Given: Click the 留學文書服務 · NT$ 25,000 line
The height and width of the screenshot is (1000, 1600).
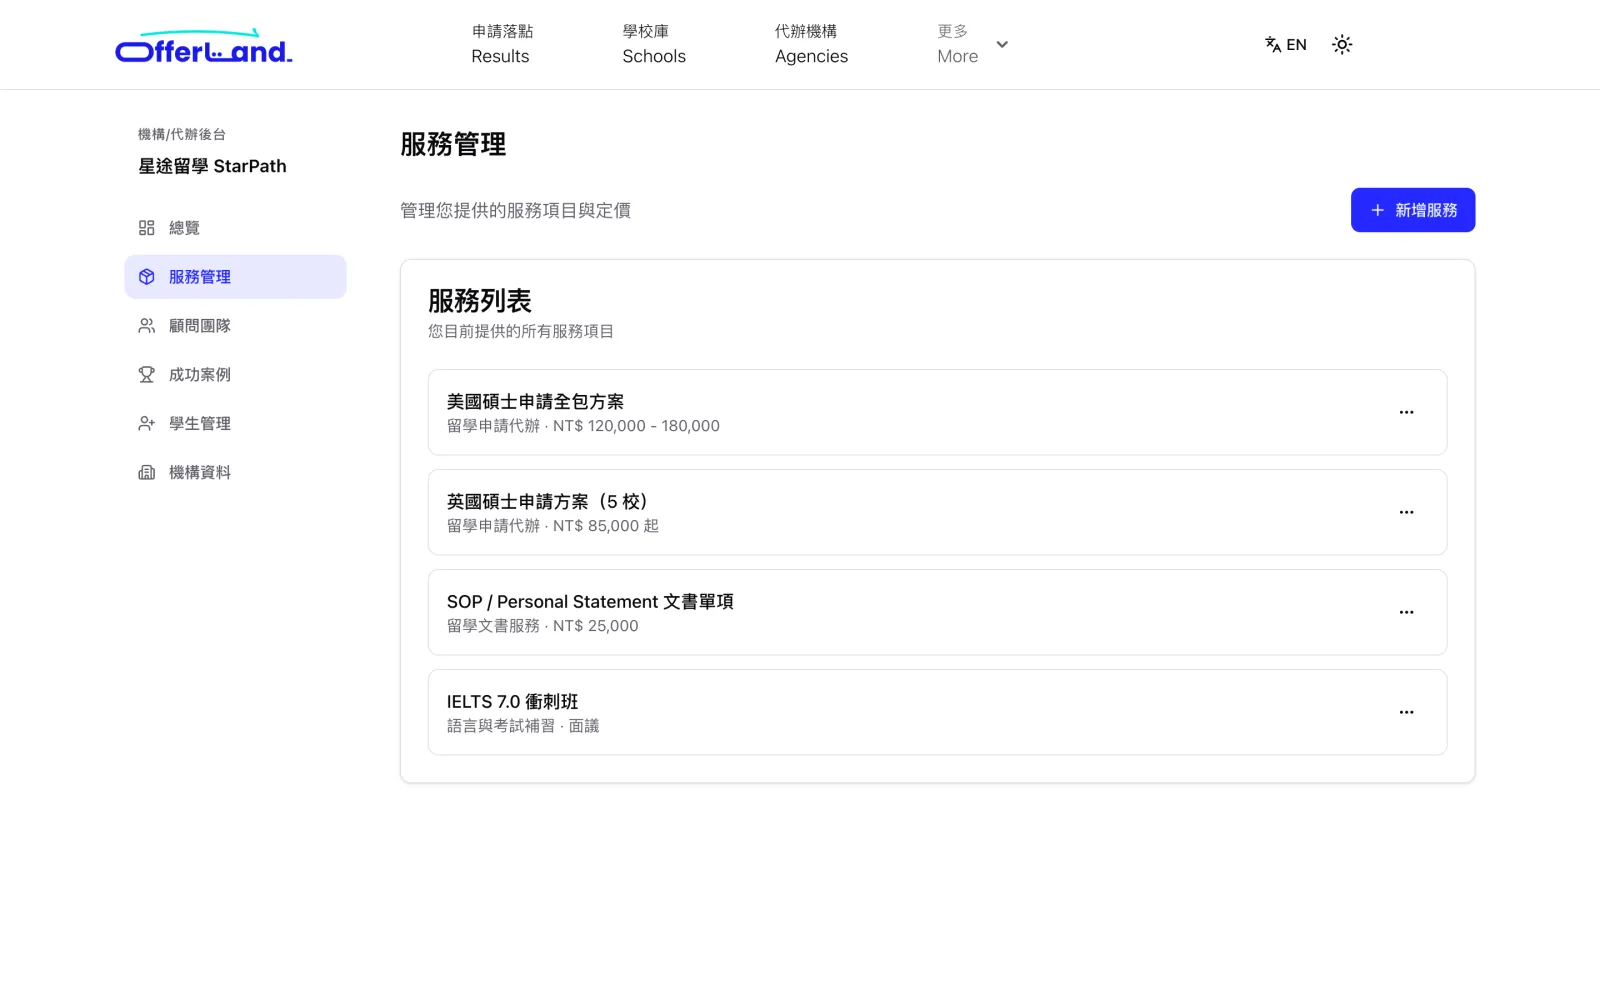Looking at the screenshot, I should (542, 626).
